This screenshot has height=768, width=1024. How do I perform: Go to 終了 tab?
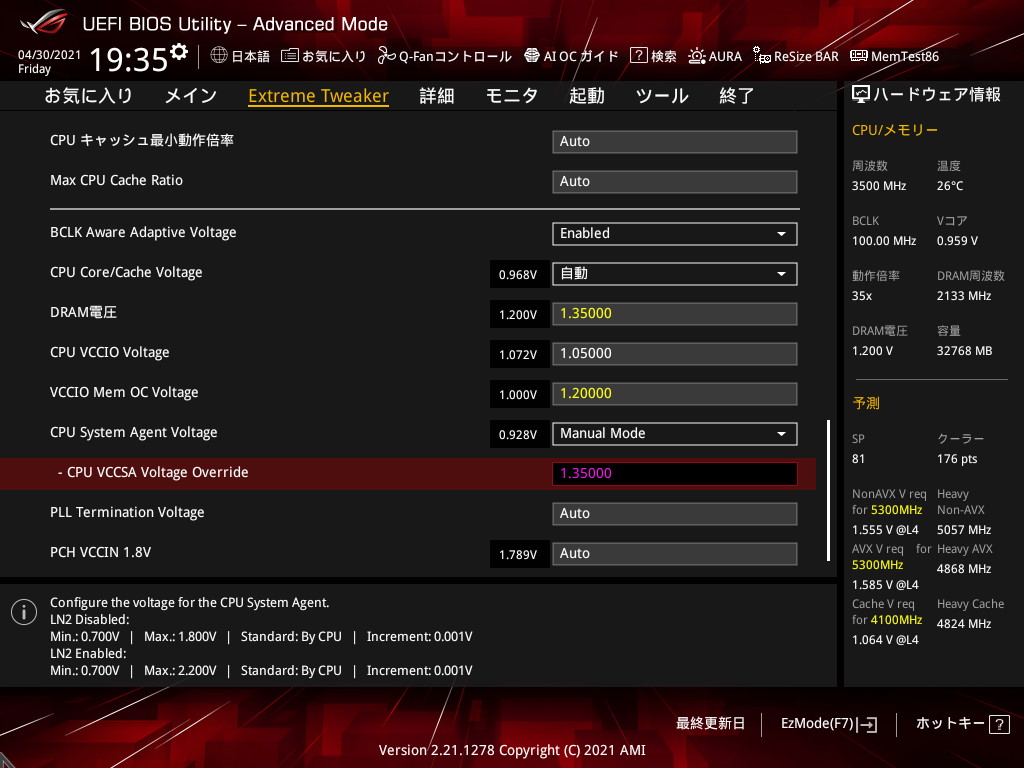[x=737, y=96]
